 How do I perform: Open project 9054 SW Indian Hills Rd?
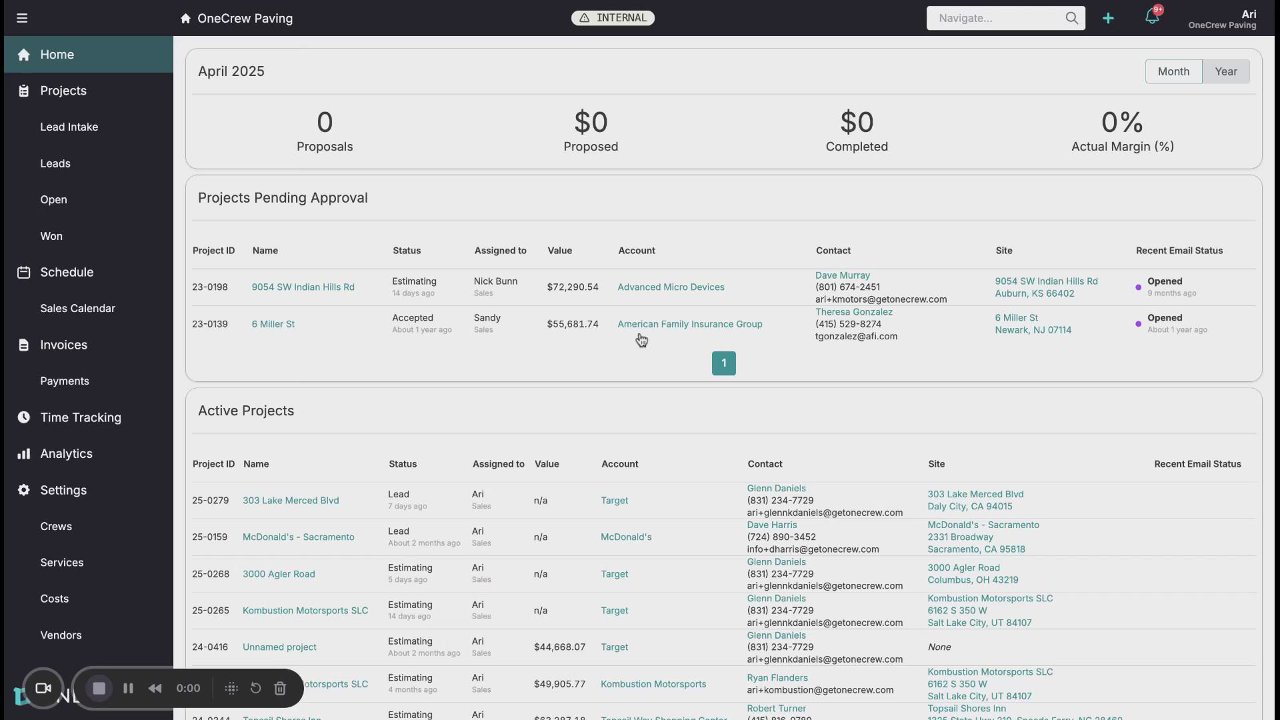(303, 287)
